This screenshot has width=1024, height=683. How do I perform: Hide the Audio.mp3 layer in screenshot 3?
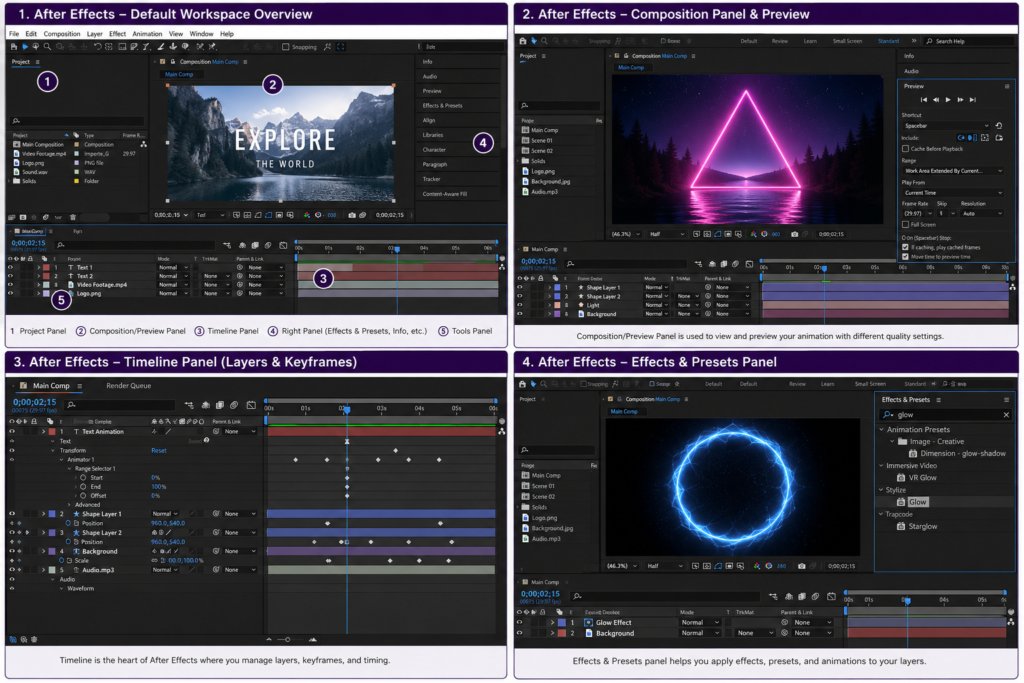12,570
